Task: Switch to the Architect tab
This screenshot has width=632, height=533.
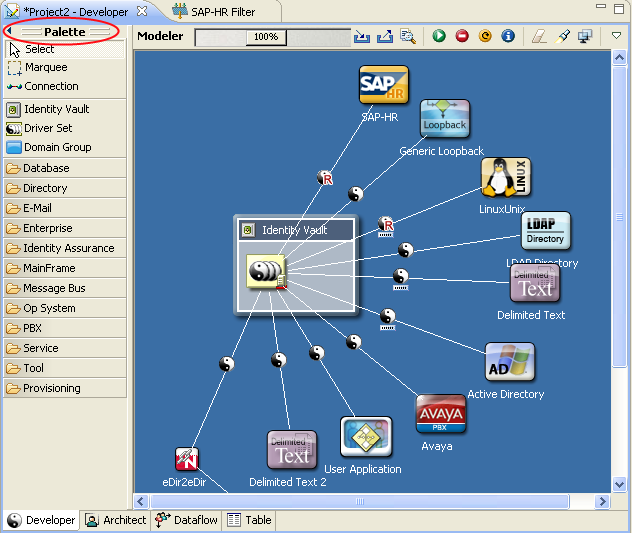Action: coord(115,521)
